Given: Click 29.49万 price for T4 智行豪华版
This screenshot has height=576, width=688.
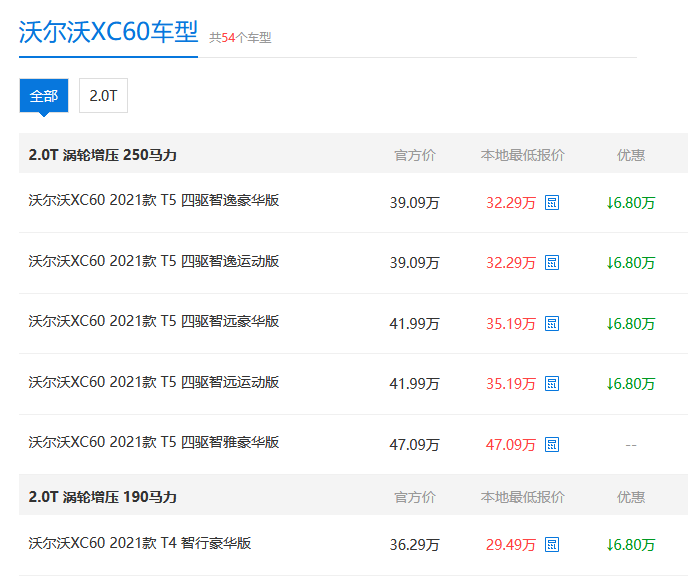Looking at the screenshot, I should click(x=511, y=545).
